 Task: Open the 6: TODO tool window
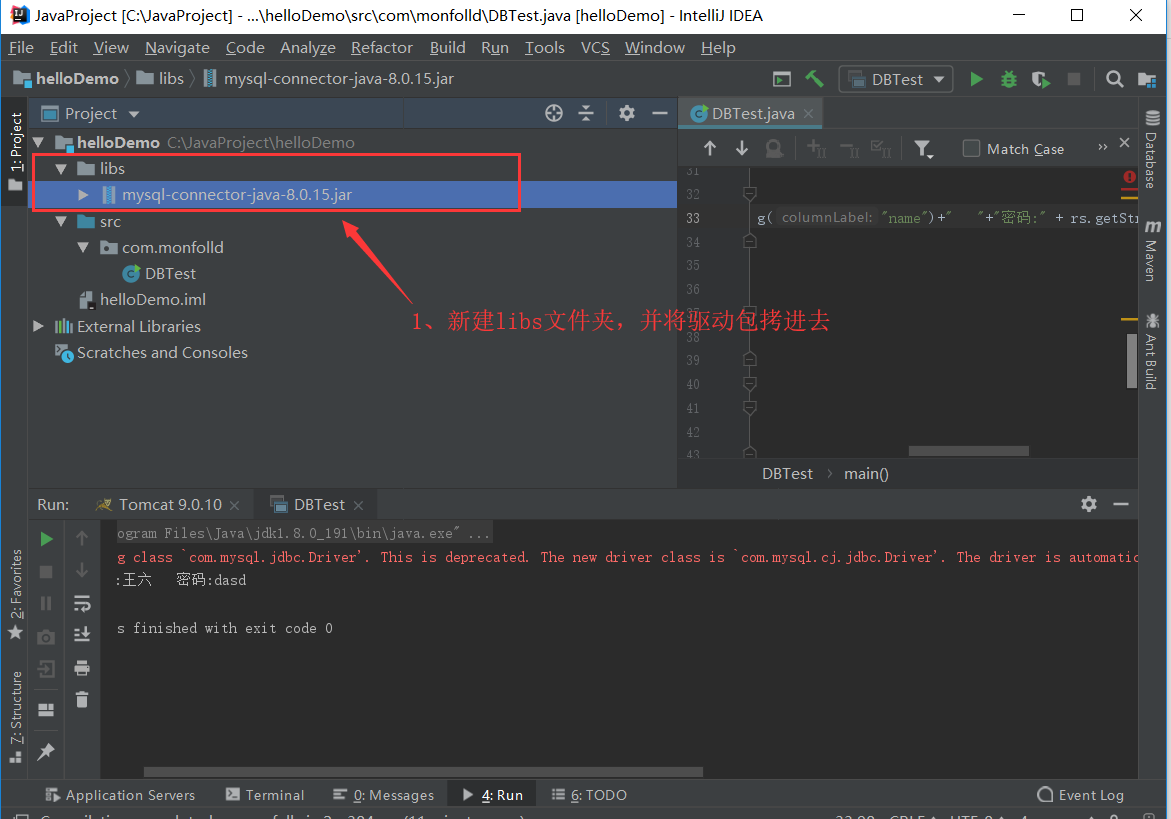589,795
